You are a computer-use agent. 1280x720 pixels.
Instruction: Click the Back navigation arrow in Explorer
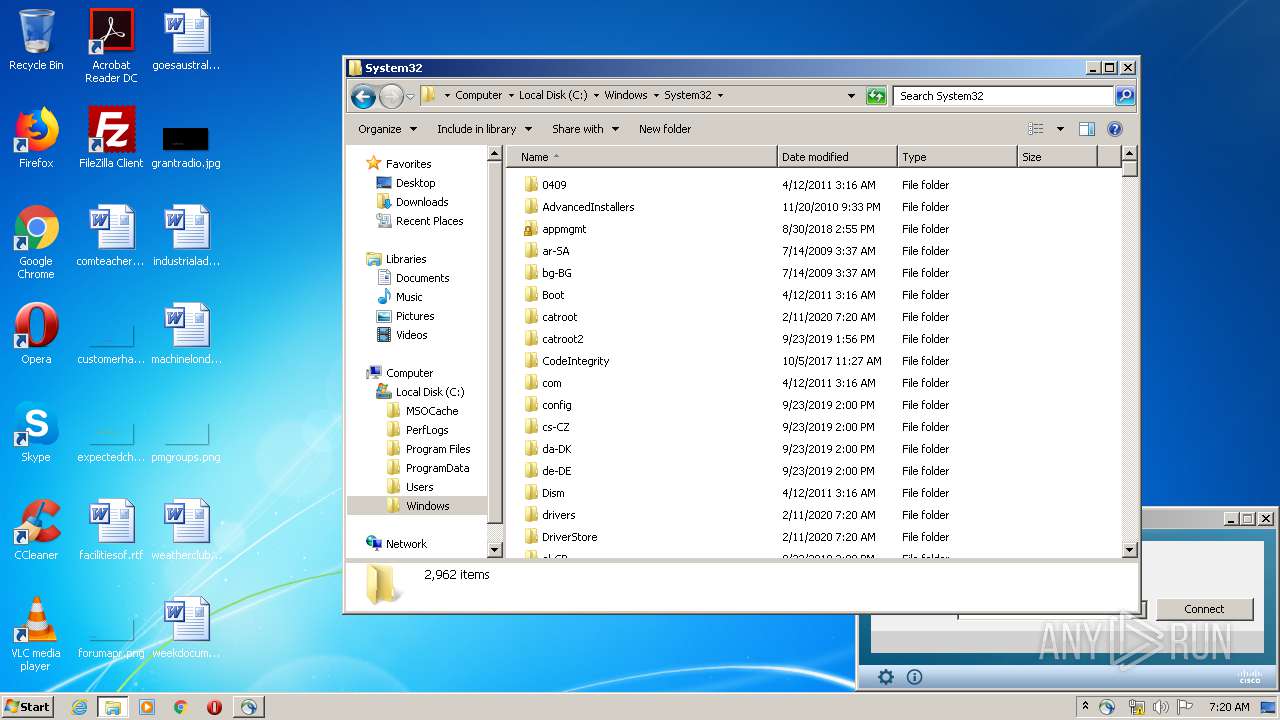(x=363, y=96)
